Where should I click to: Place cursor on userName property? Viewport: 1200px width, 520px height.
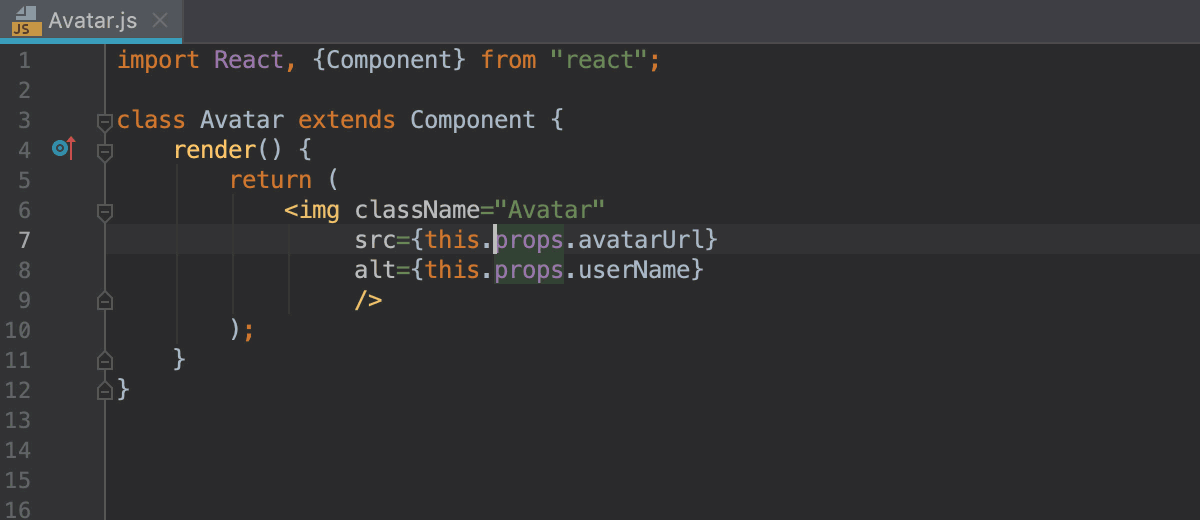pos(635,270)
